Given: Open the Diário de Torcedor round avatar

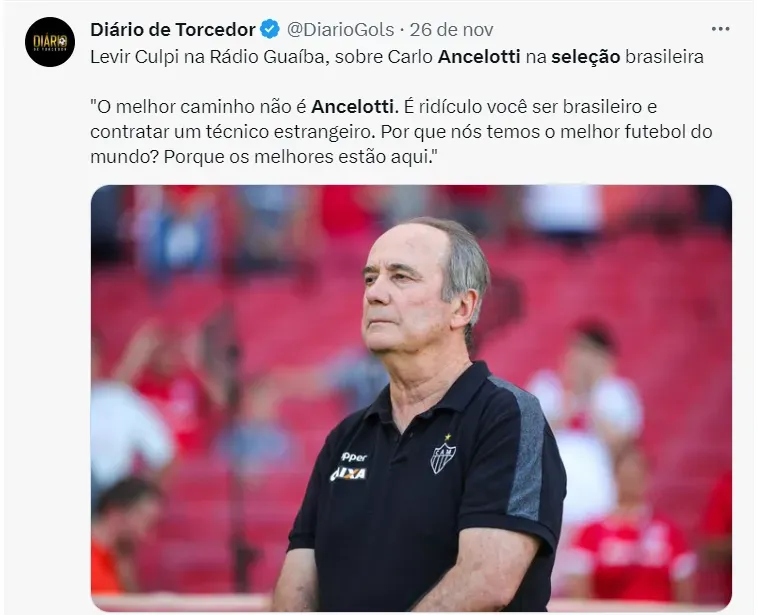Looking at the screenshot, I should pos(50,42).
